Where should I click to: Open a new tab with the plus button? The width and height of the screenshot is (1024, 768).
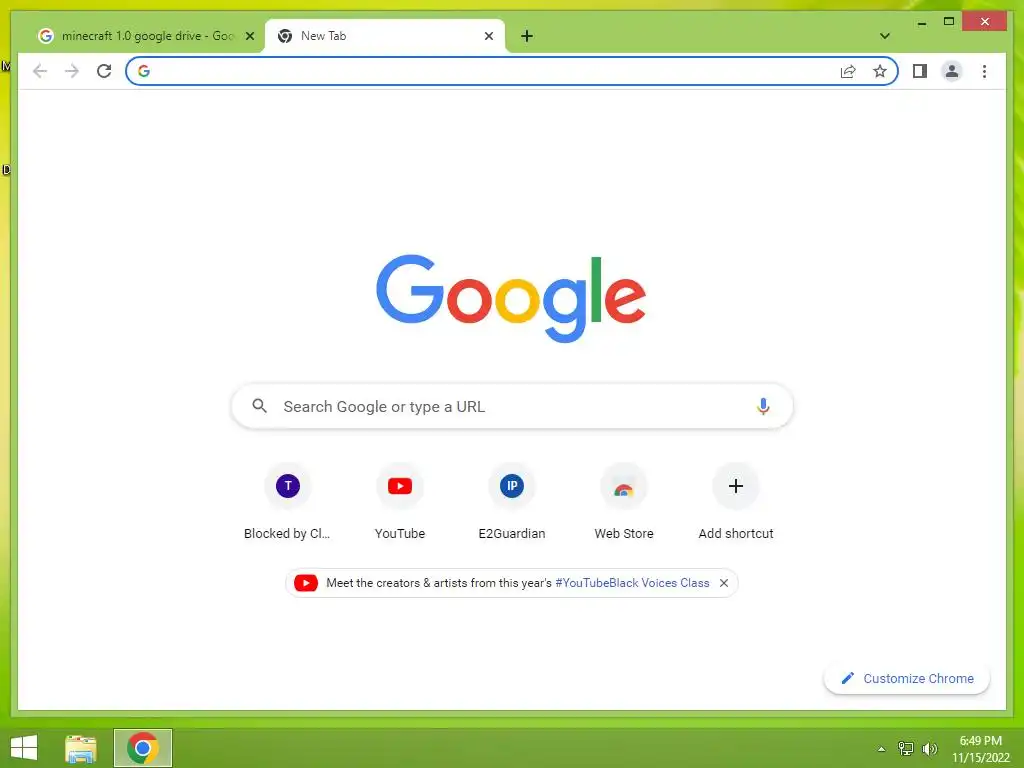527,36
